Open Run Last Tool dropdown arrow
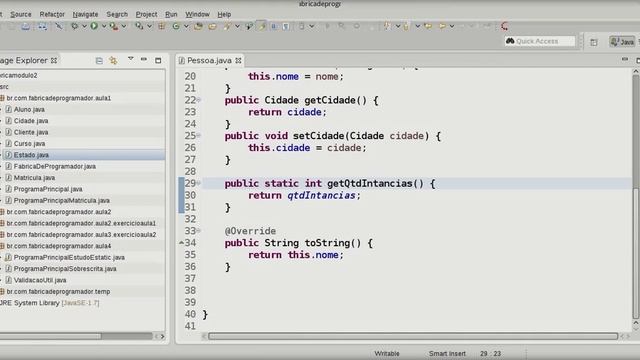 point(124,26)
